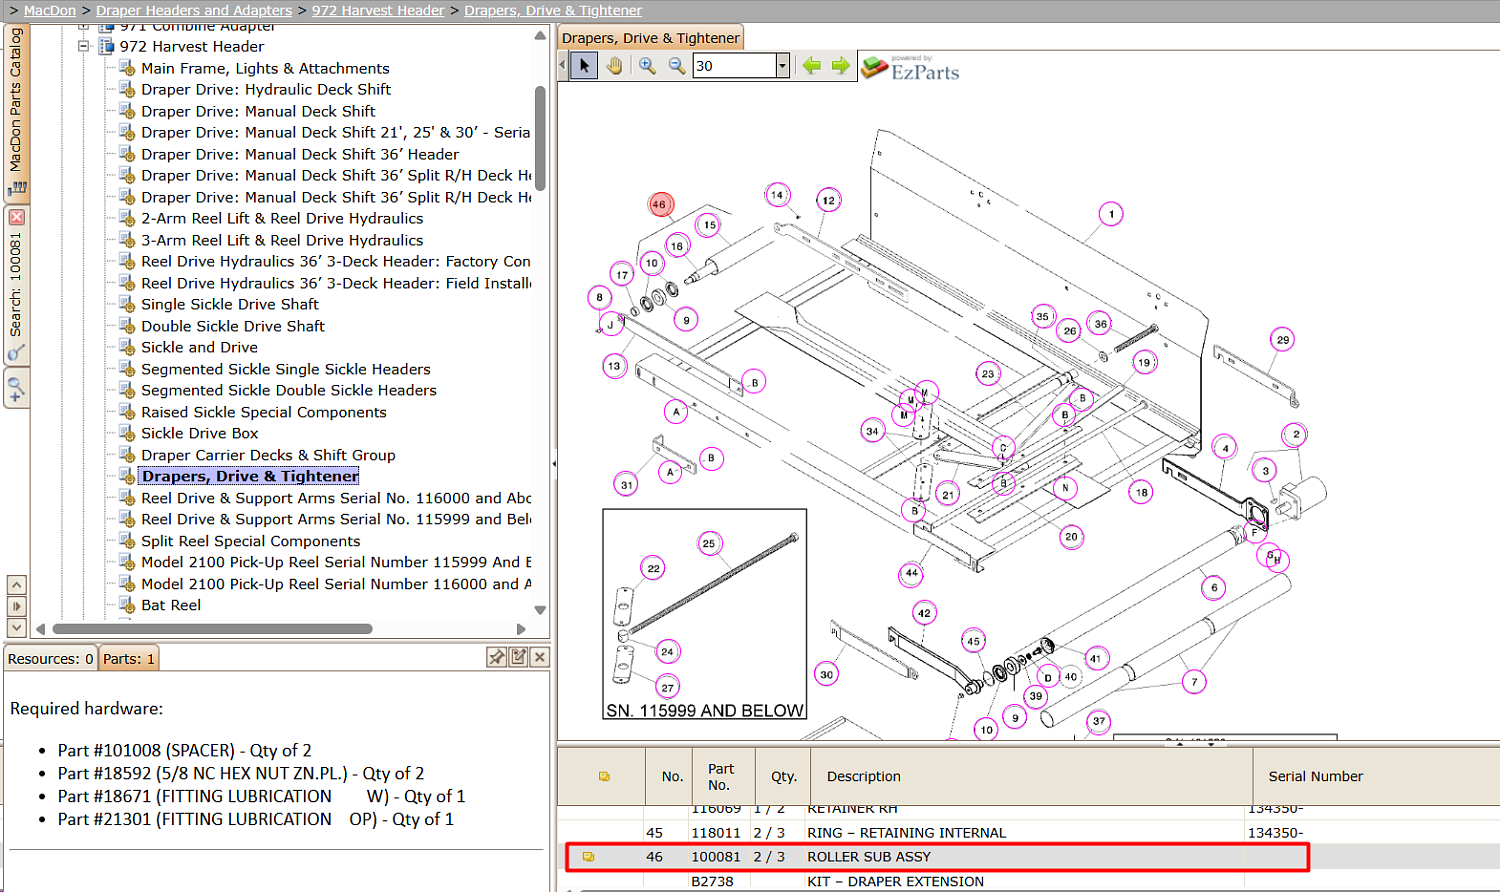This screenshot has height=892, width=1500.
Task: Select Raised Sickle Special Components
Action: pyautogui.click(x=264, y=412)
